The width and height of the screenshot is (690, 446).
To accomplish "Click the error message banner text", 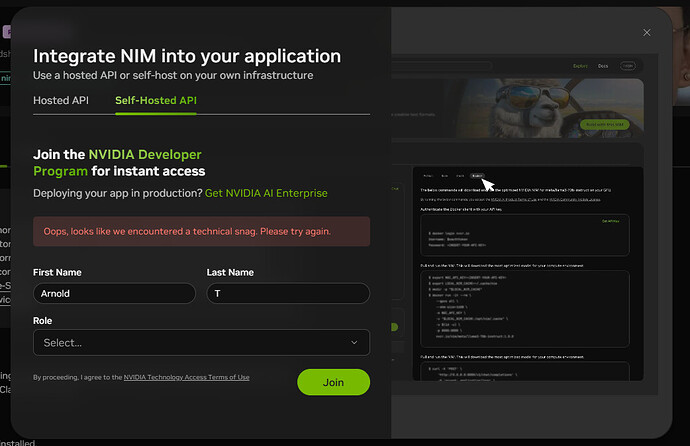I will point(187,231).
